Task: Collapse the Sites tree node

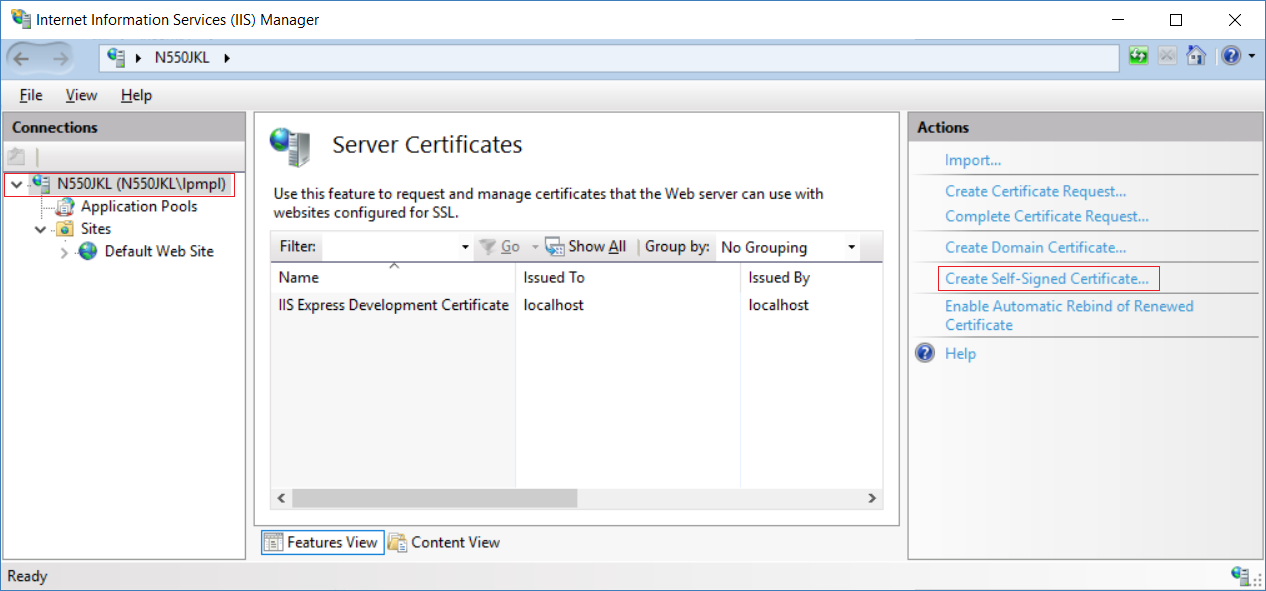Action: (x=40, y=229)
